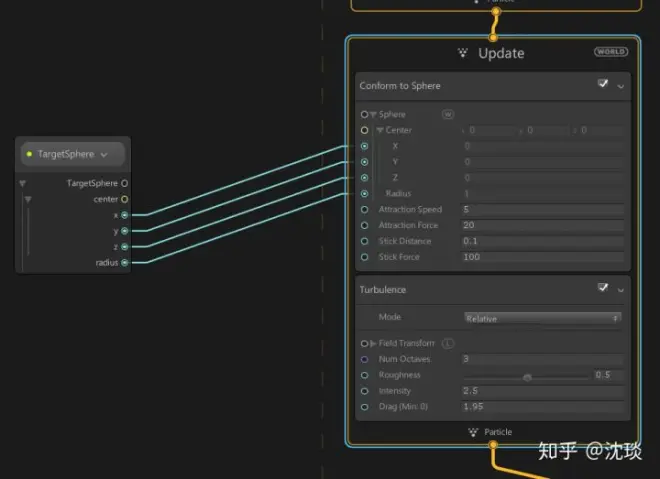
Task: Click the Center input port
Action: point(365,130)
